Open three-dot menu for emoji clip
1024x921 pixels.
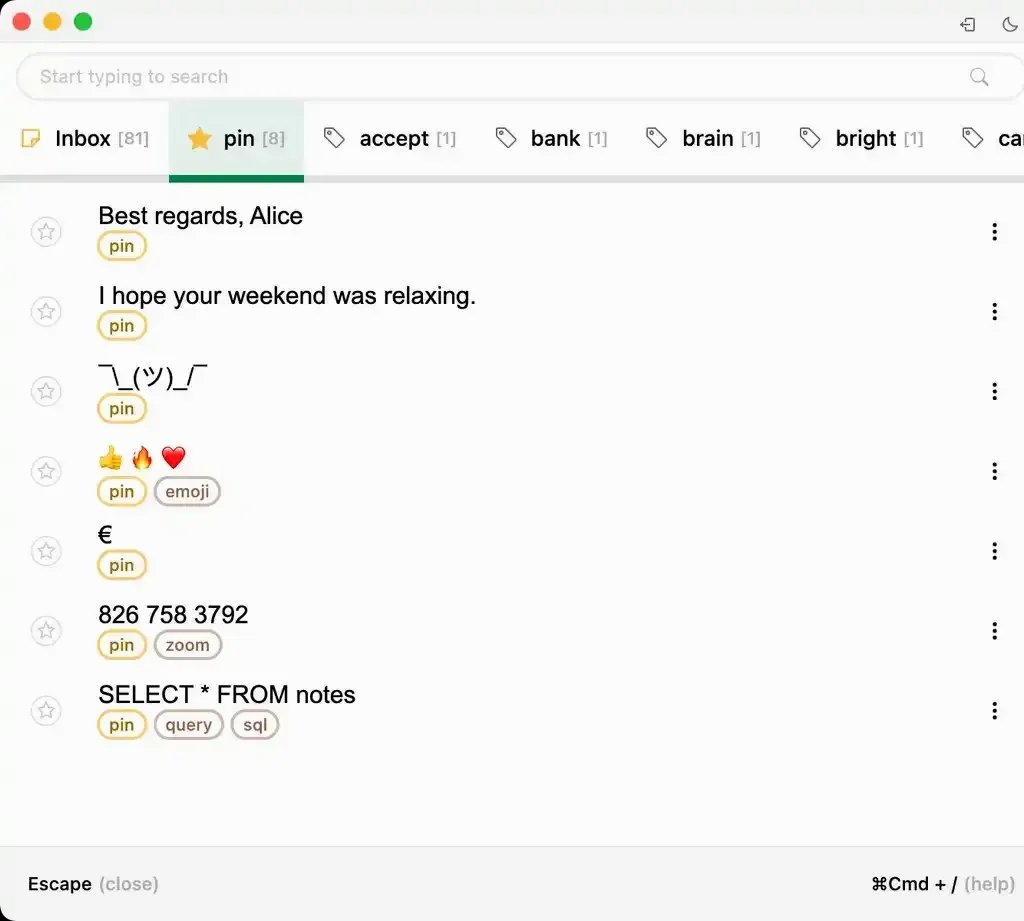[x=994, y=471]
